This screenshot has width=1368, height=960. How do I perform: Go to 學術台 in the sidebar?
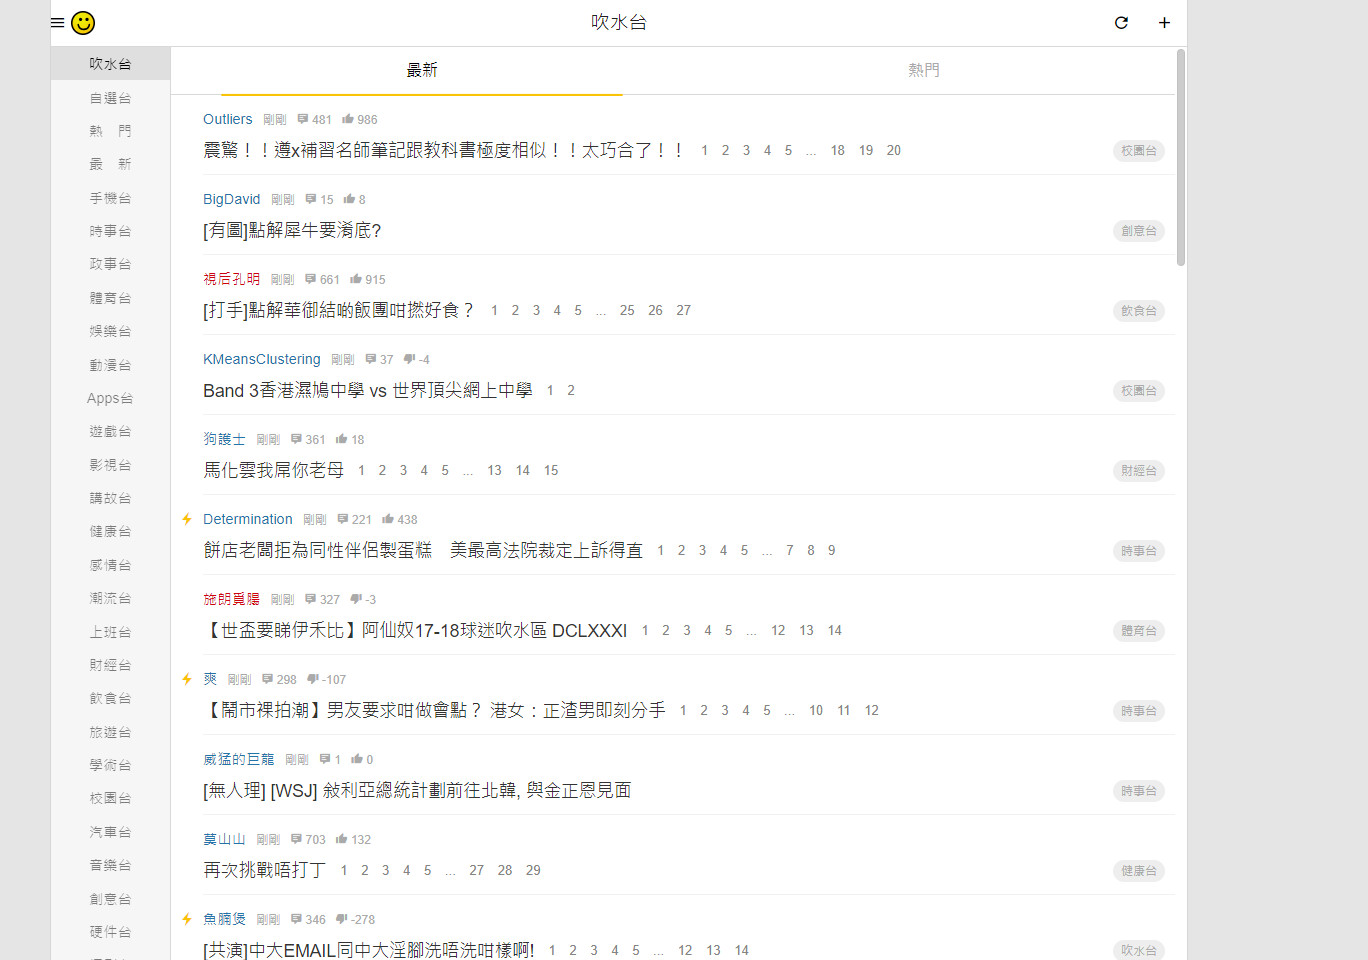110,765
